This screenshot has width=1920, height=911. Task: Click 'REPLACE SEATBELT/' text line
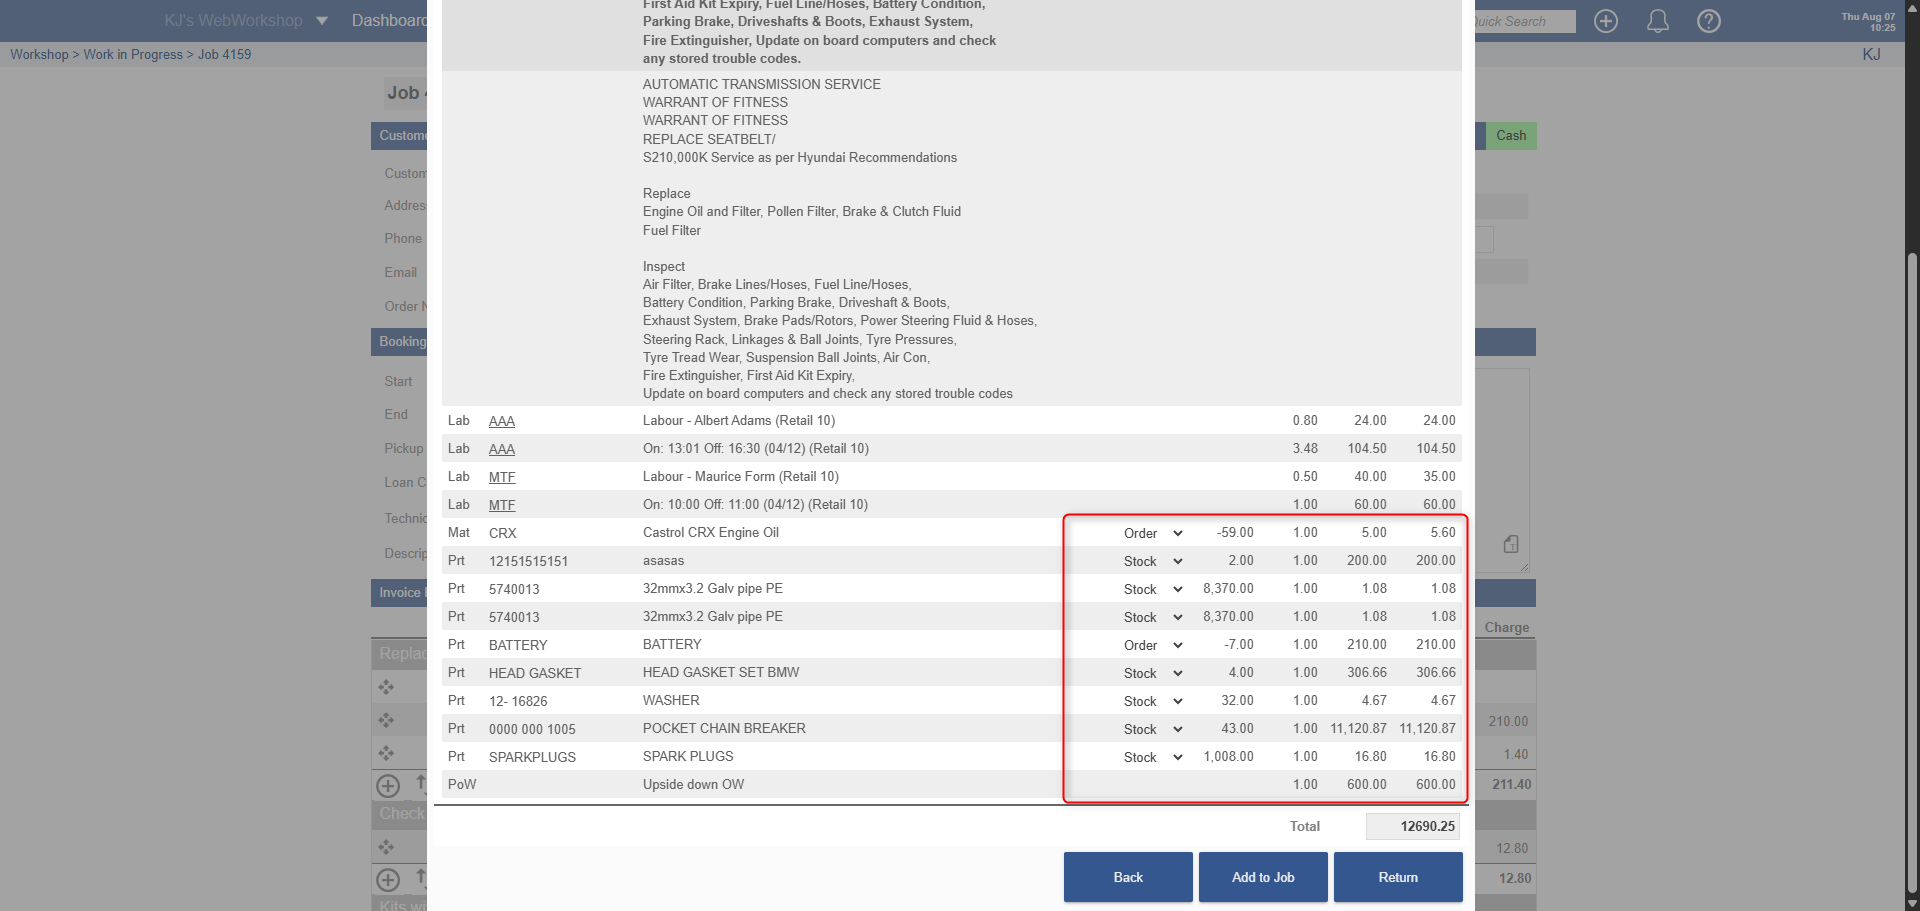pos(709,139)
